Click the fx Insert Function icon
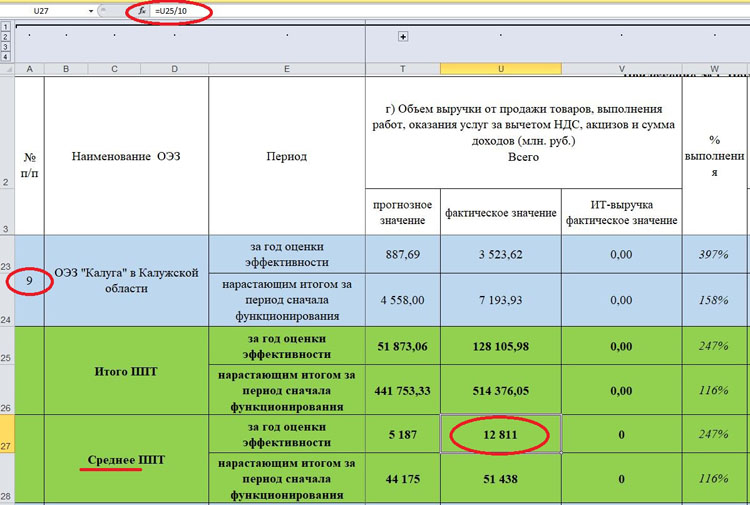 (x=142, y=10)
